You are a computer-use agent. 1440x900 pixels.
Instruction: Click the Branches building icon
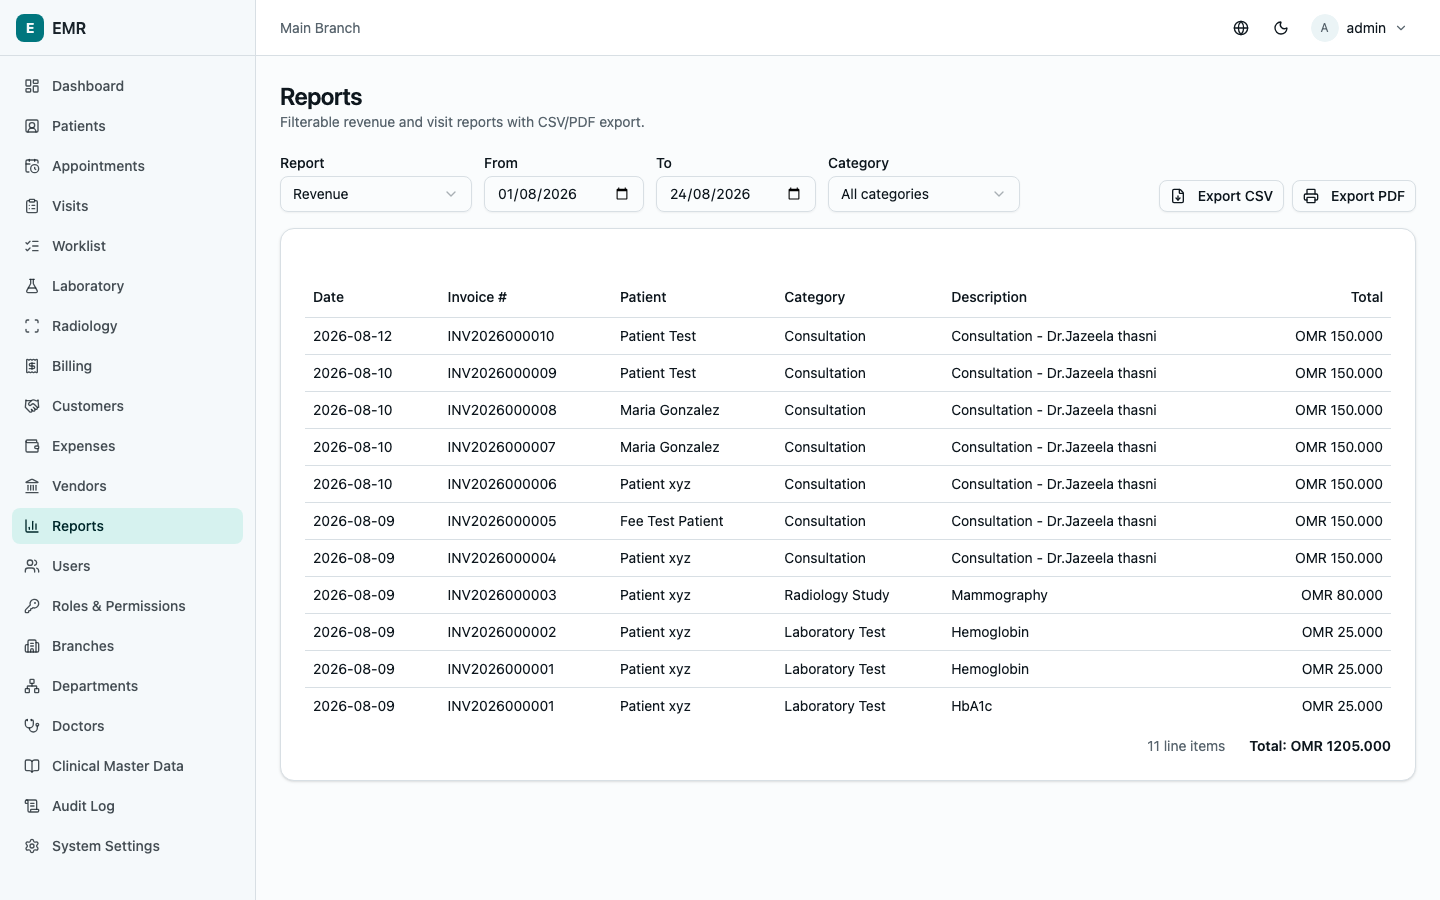pos(32,646)
